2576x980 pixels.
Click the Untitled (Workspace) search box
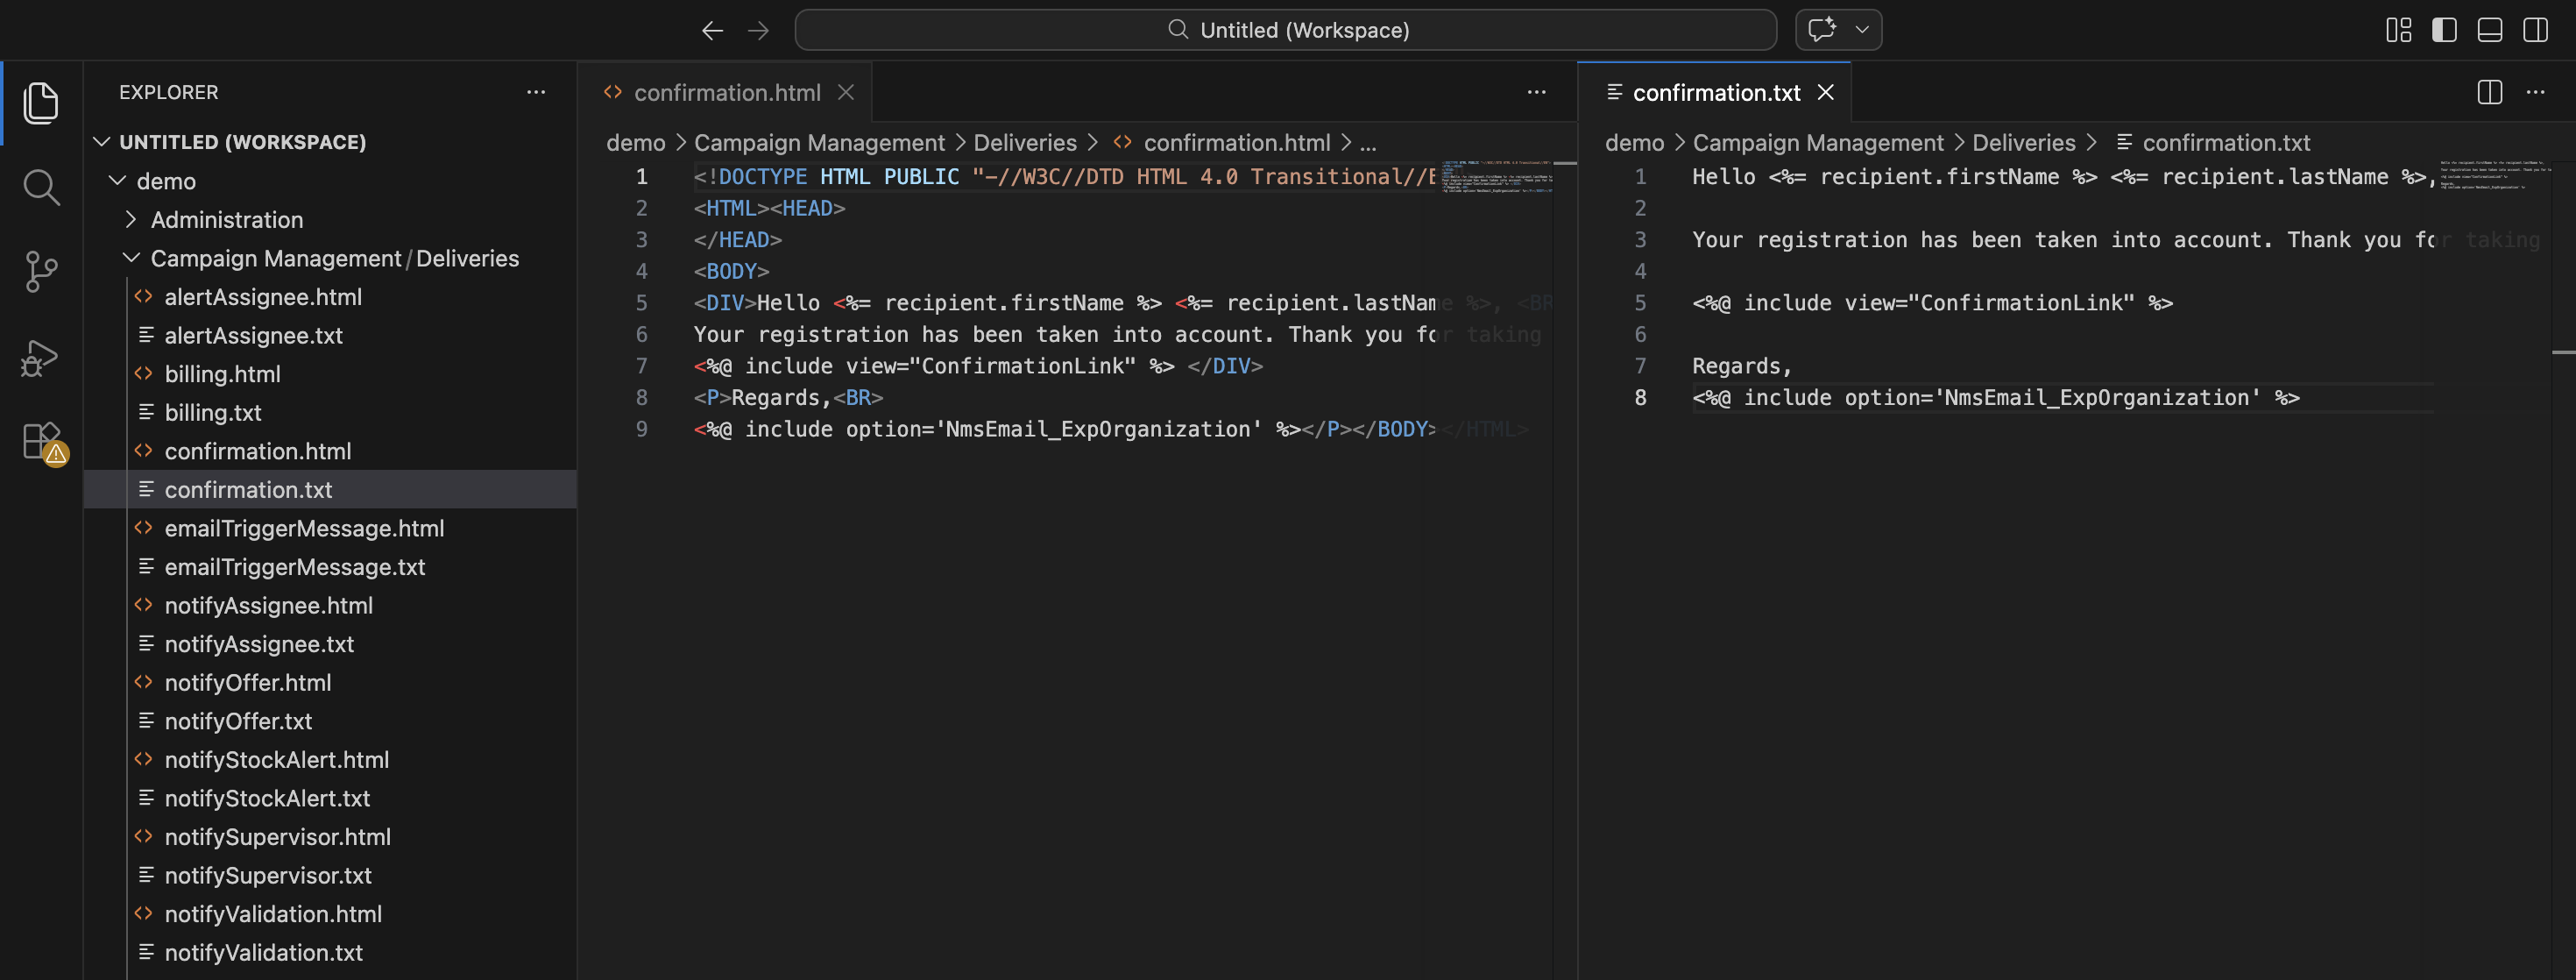click(1286, 30)
